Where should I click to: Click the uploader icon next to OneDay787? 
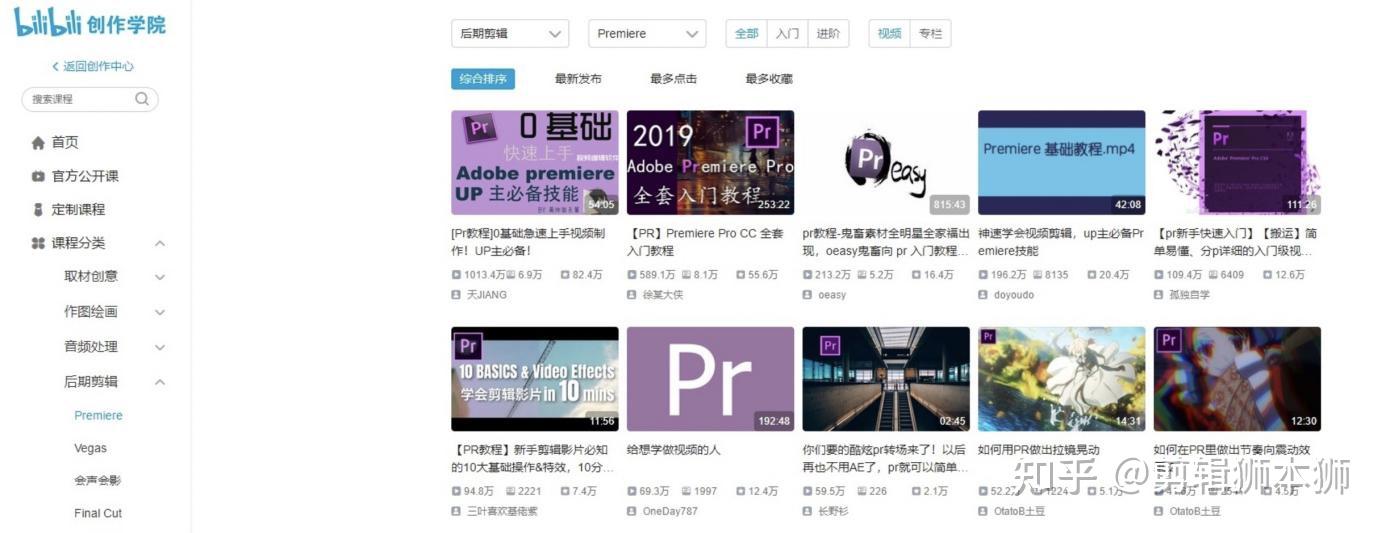632,511
